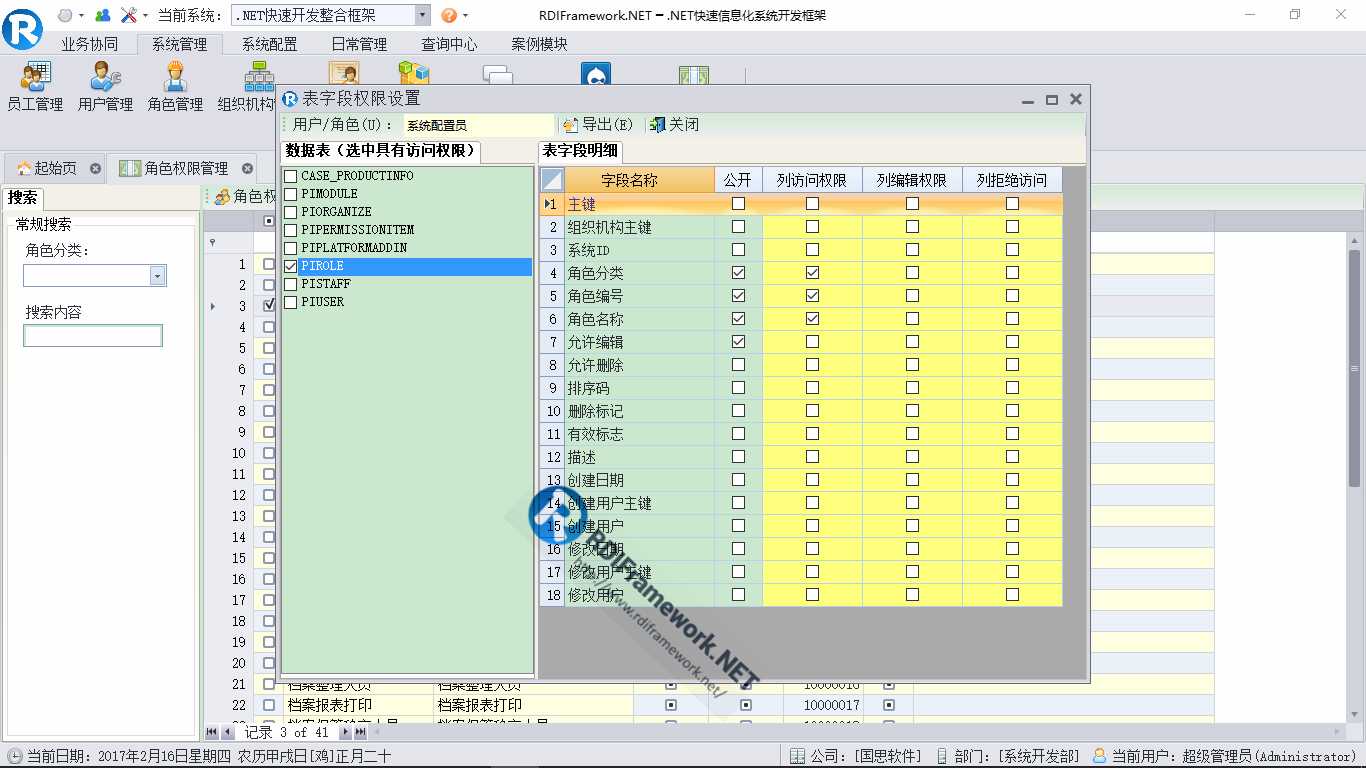The image size is (1366, 768).
Task: Focus the 搜索内容 input field
Action: pyautogui.click(x=93, y=336)
